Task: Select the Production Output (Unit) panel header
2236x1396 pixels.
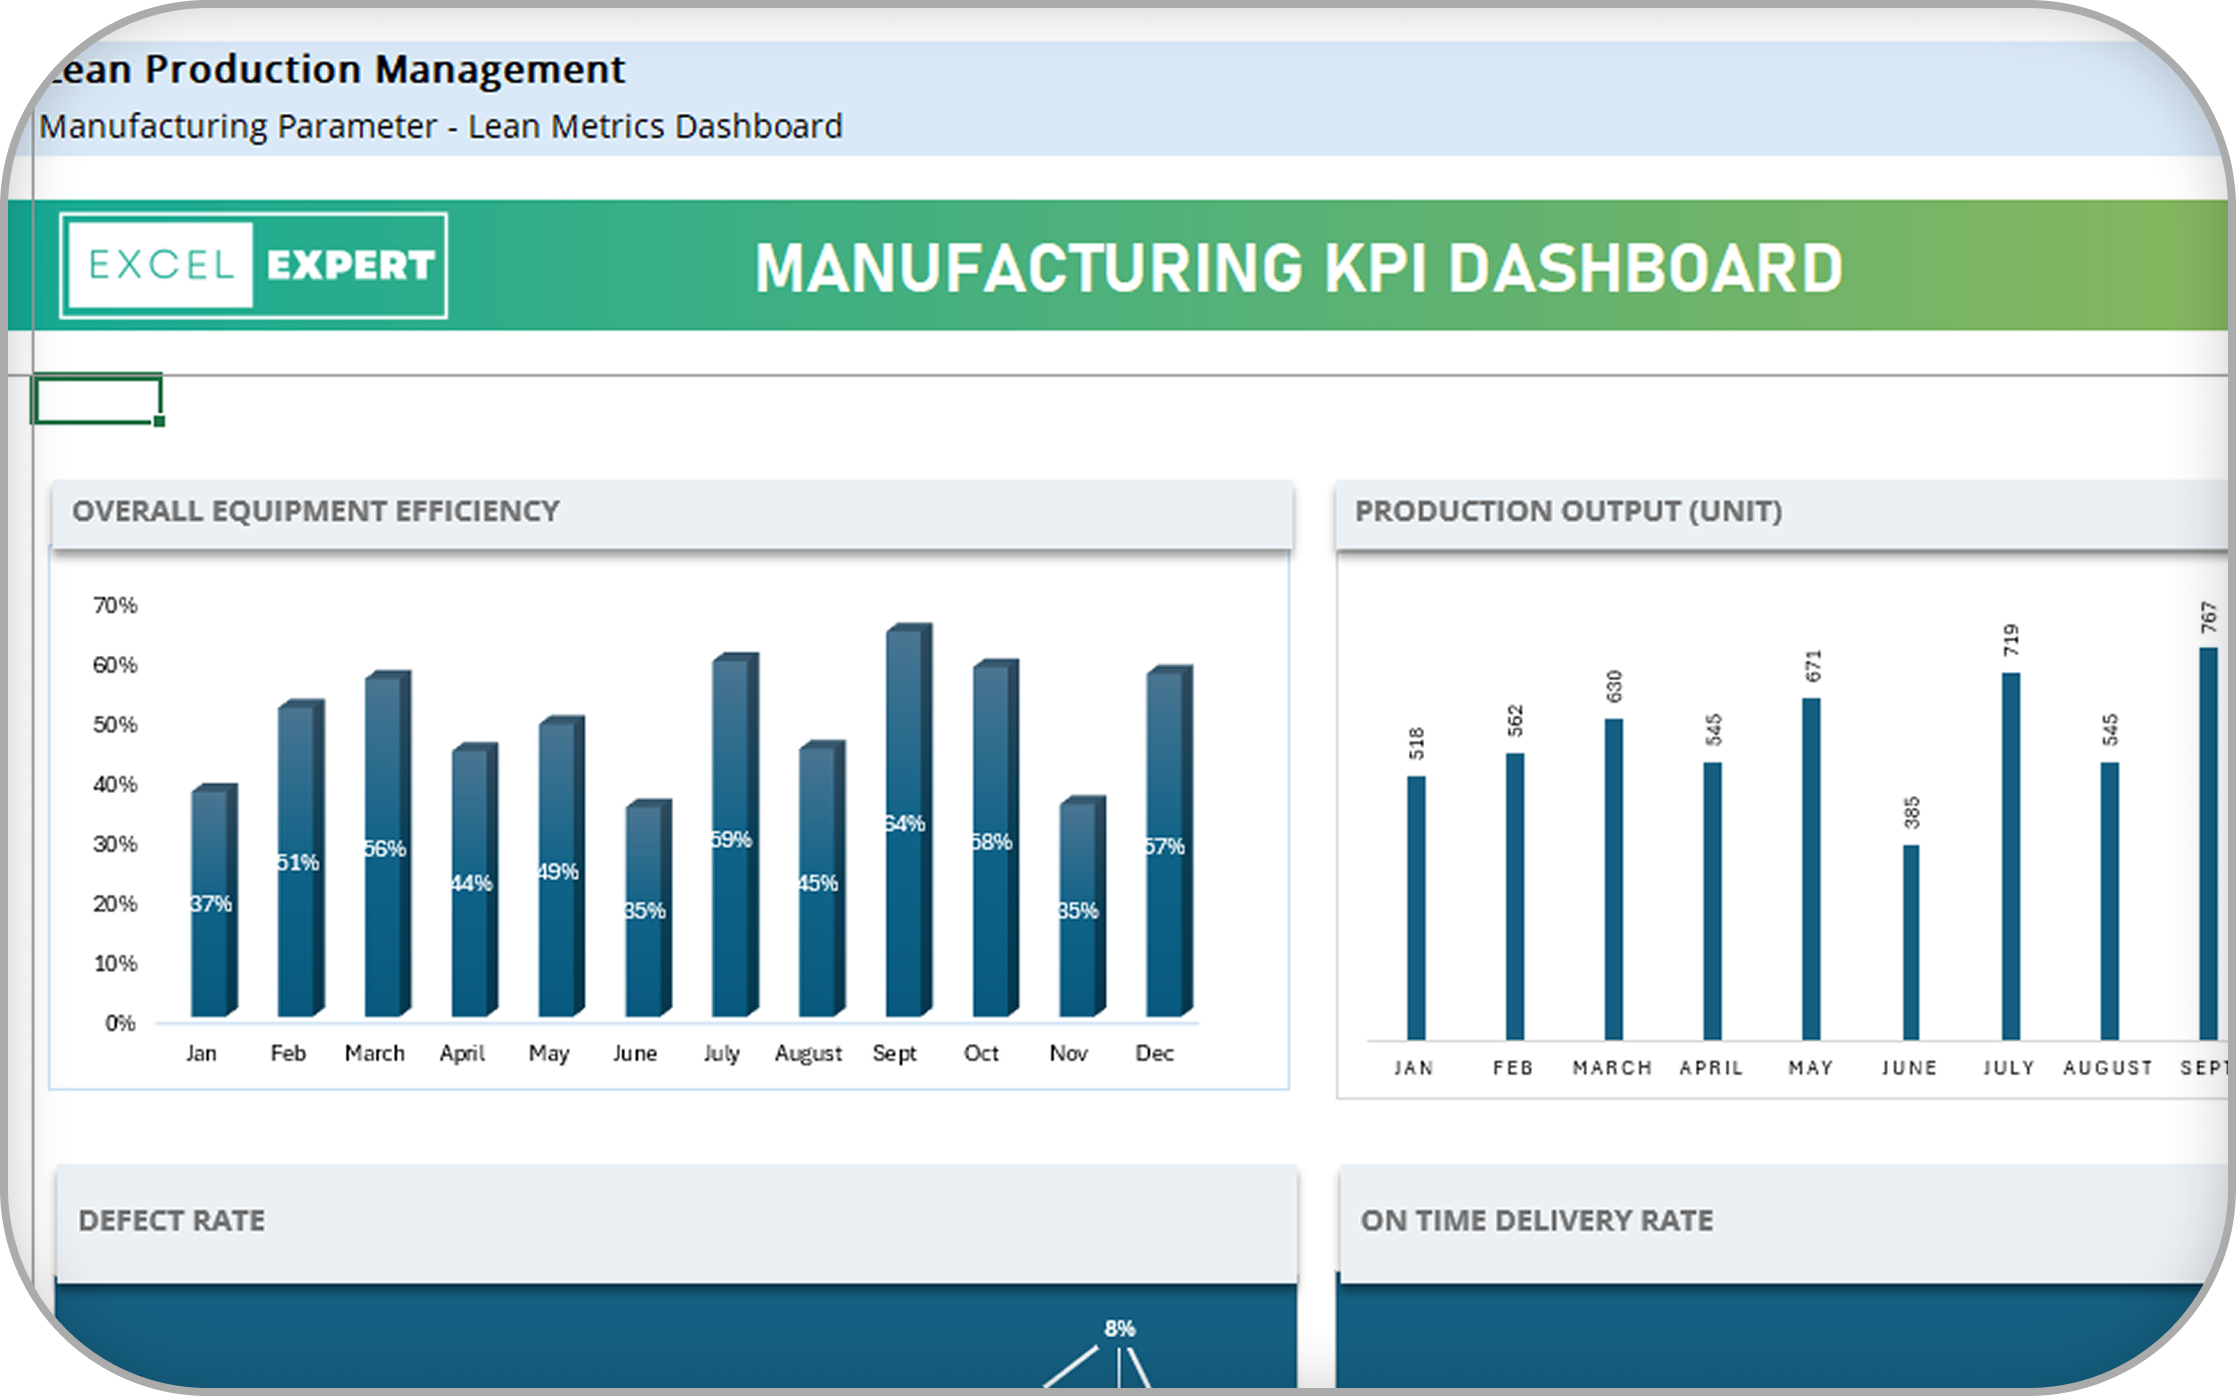Action: 1568,511
